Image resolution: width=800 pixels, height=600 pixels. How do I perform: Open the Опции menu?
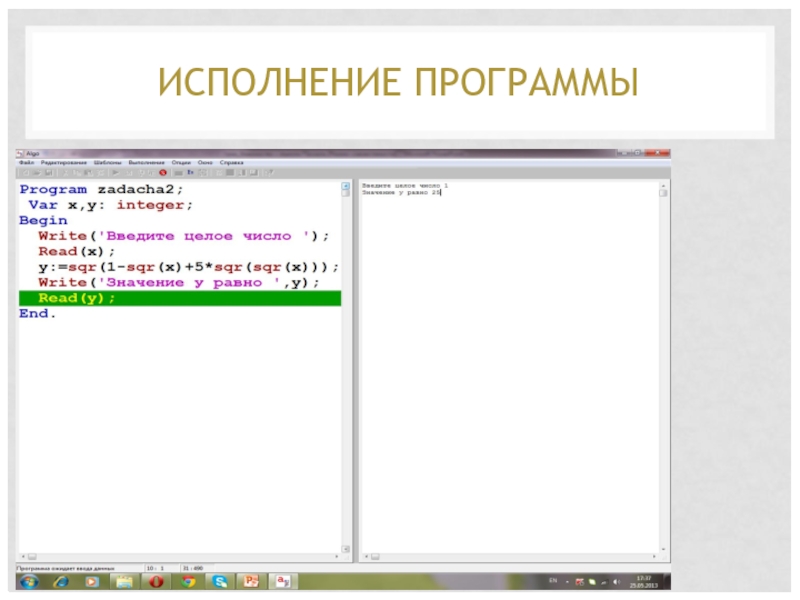181,163
